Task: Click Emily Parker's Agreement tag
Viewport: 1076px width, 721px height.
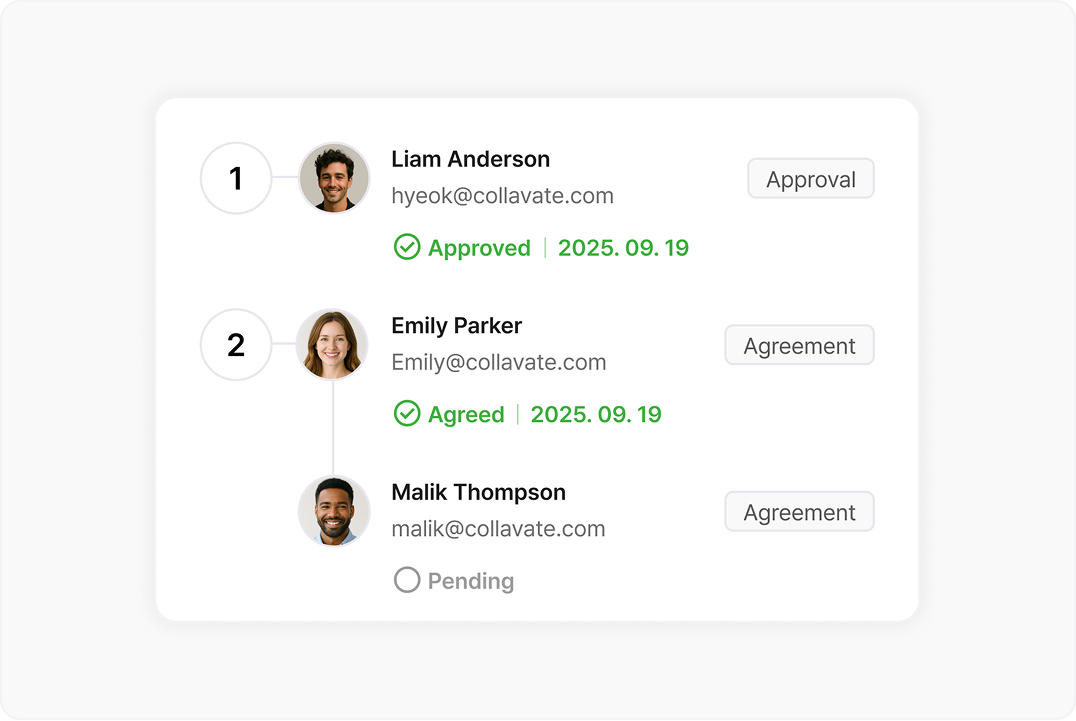Action: tap(799, 345)
